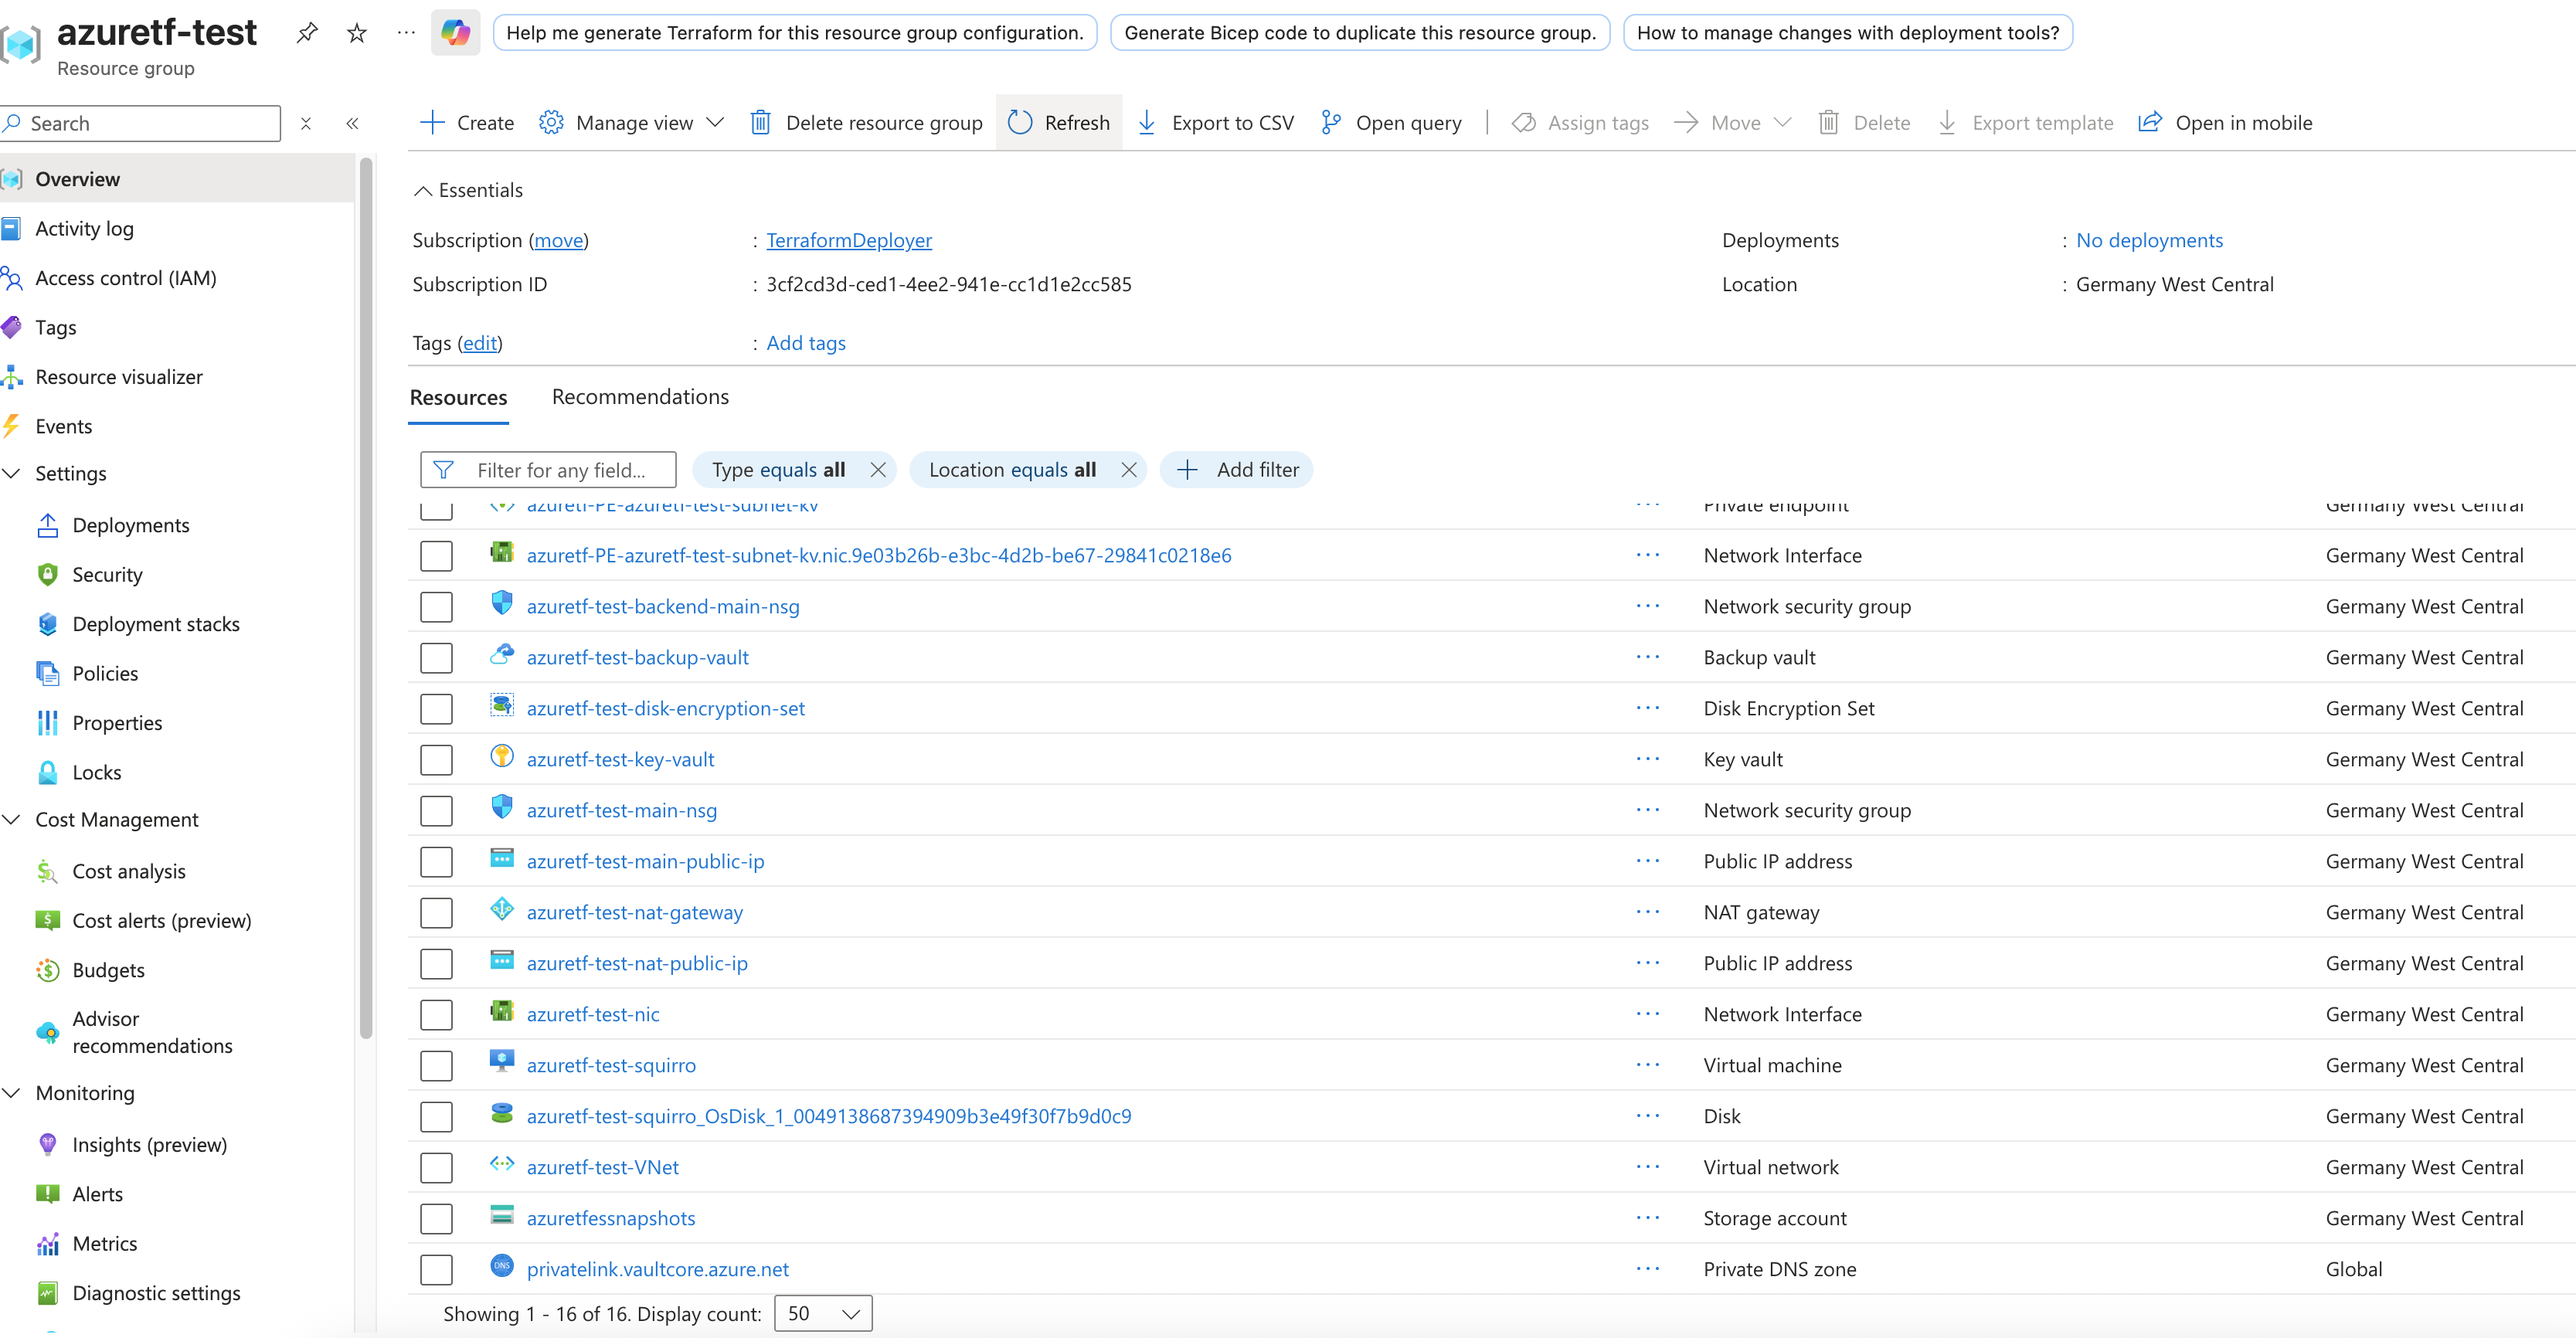Open Activity log in side menu
Screen dimensions: 2576x1338
(x=84, y=229)
